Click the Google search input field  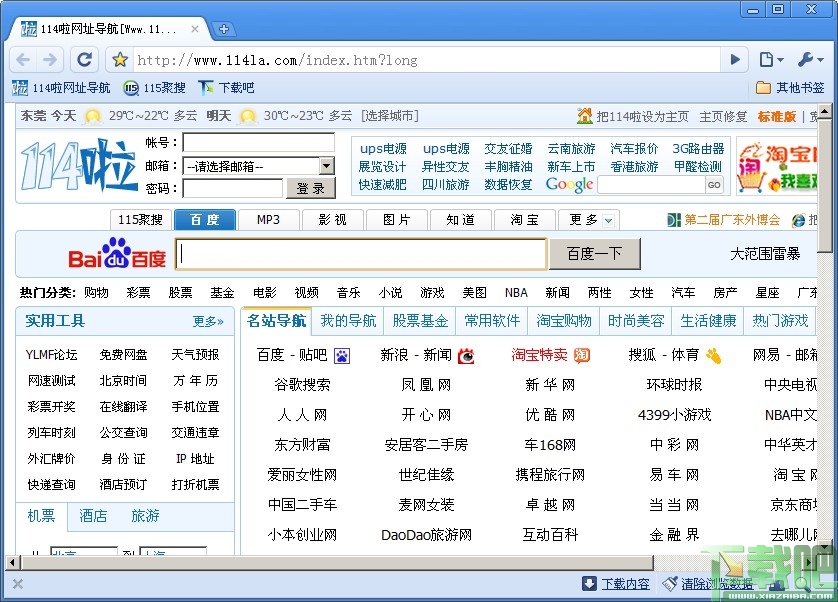tap(651, 185)
